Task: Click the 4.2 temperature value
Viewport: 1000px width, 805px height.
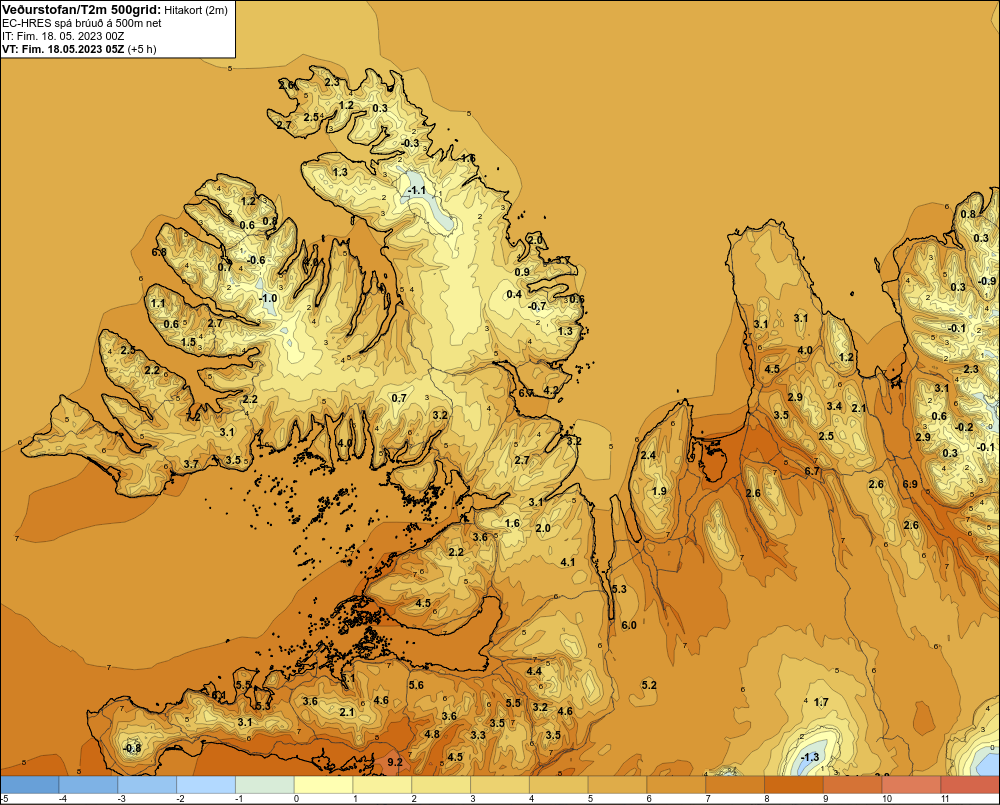Action: point(551,390)
